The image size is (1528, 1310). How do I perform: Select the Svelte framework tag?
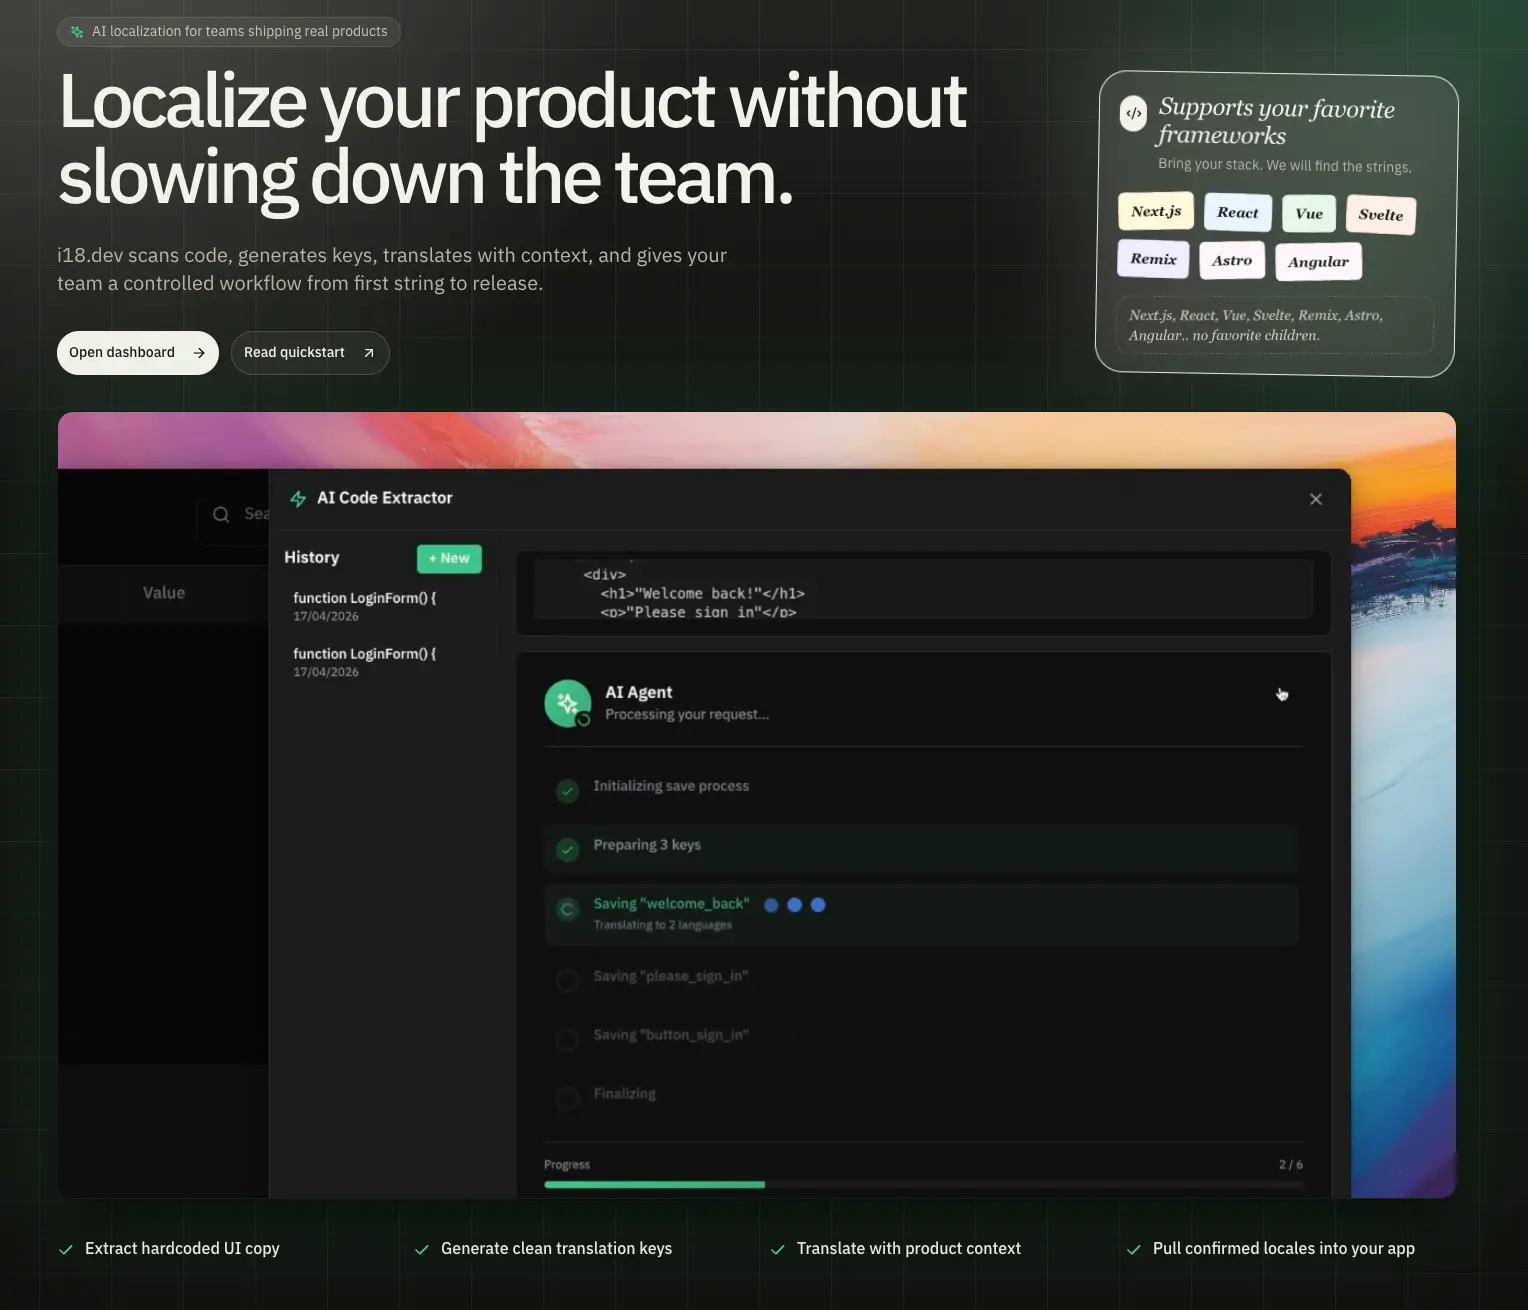coord(1381,215)
